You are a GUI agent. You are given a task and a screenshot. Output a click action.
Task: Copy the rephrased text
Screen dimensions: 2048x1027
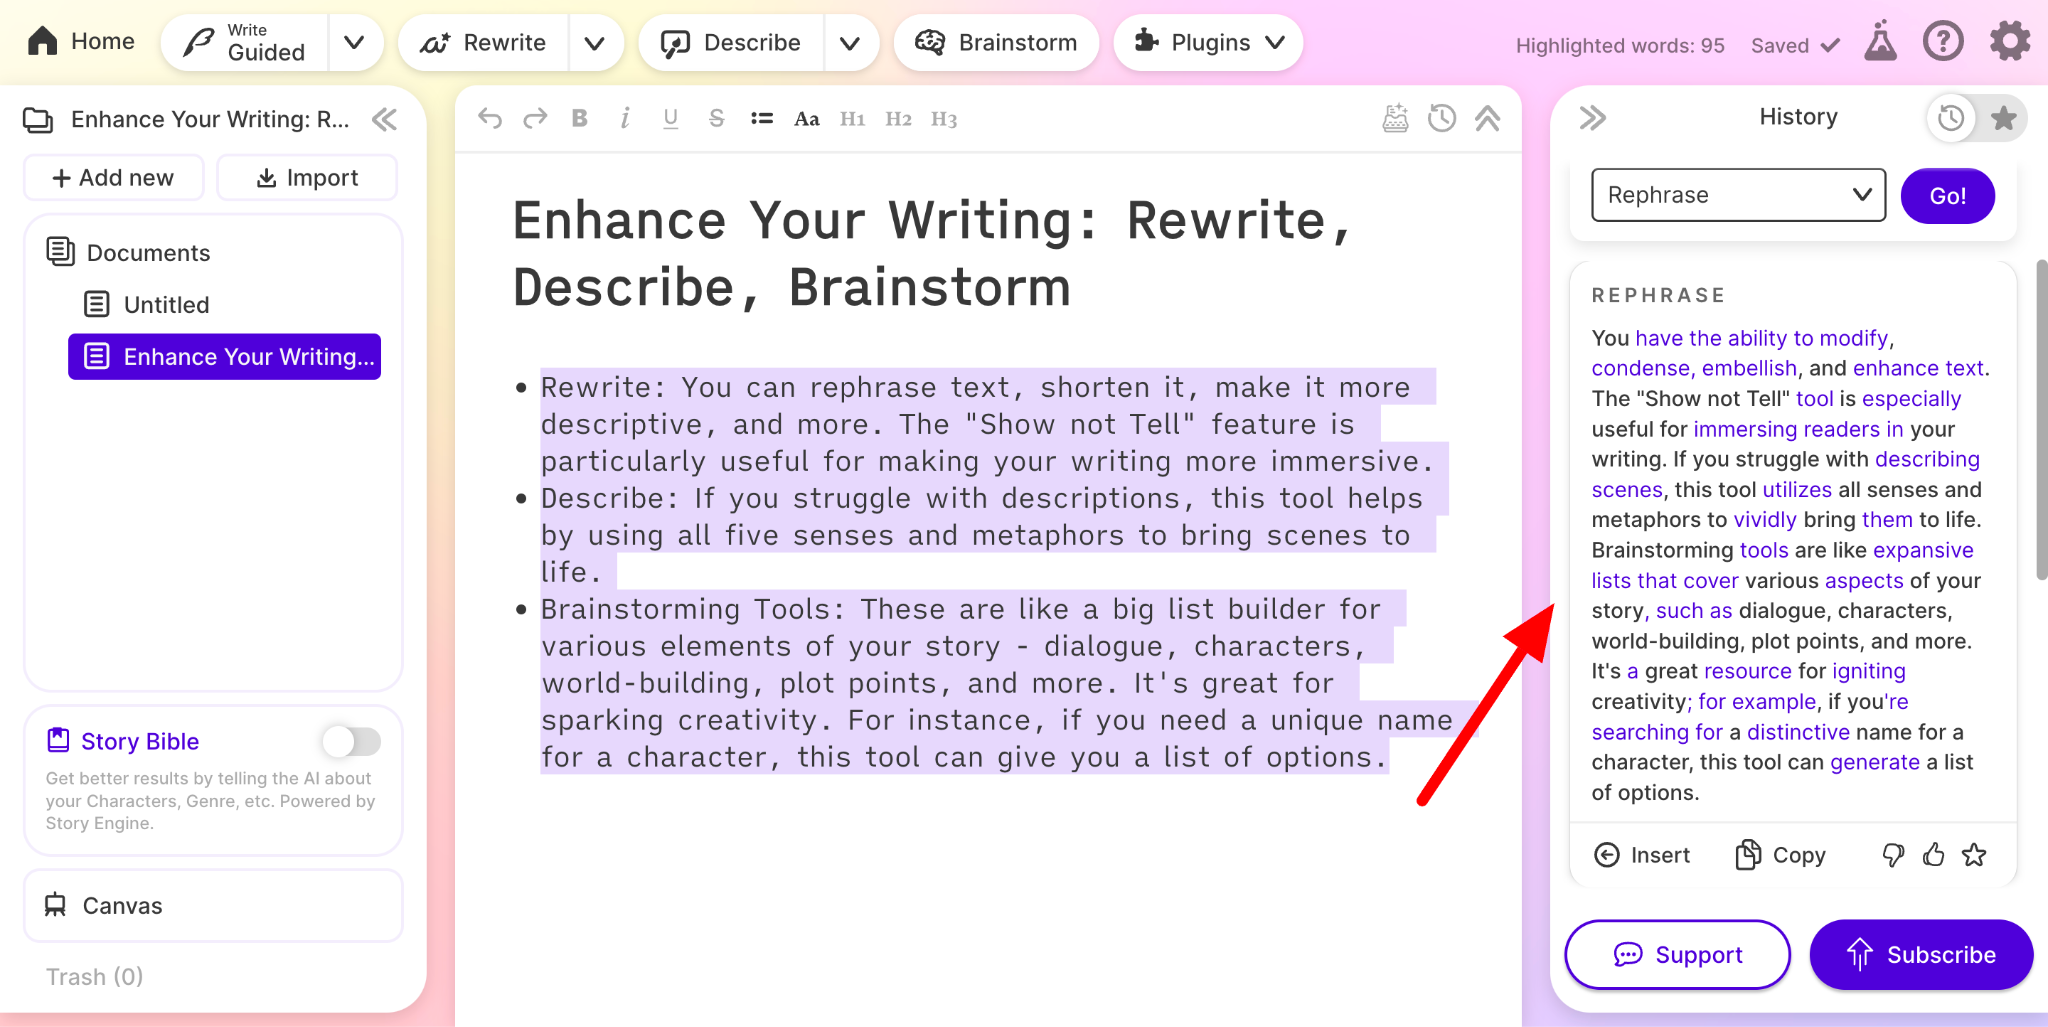coord(1781,855)
